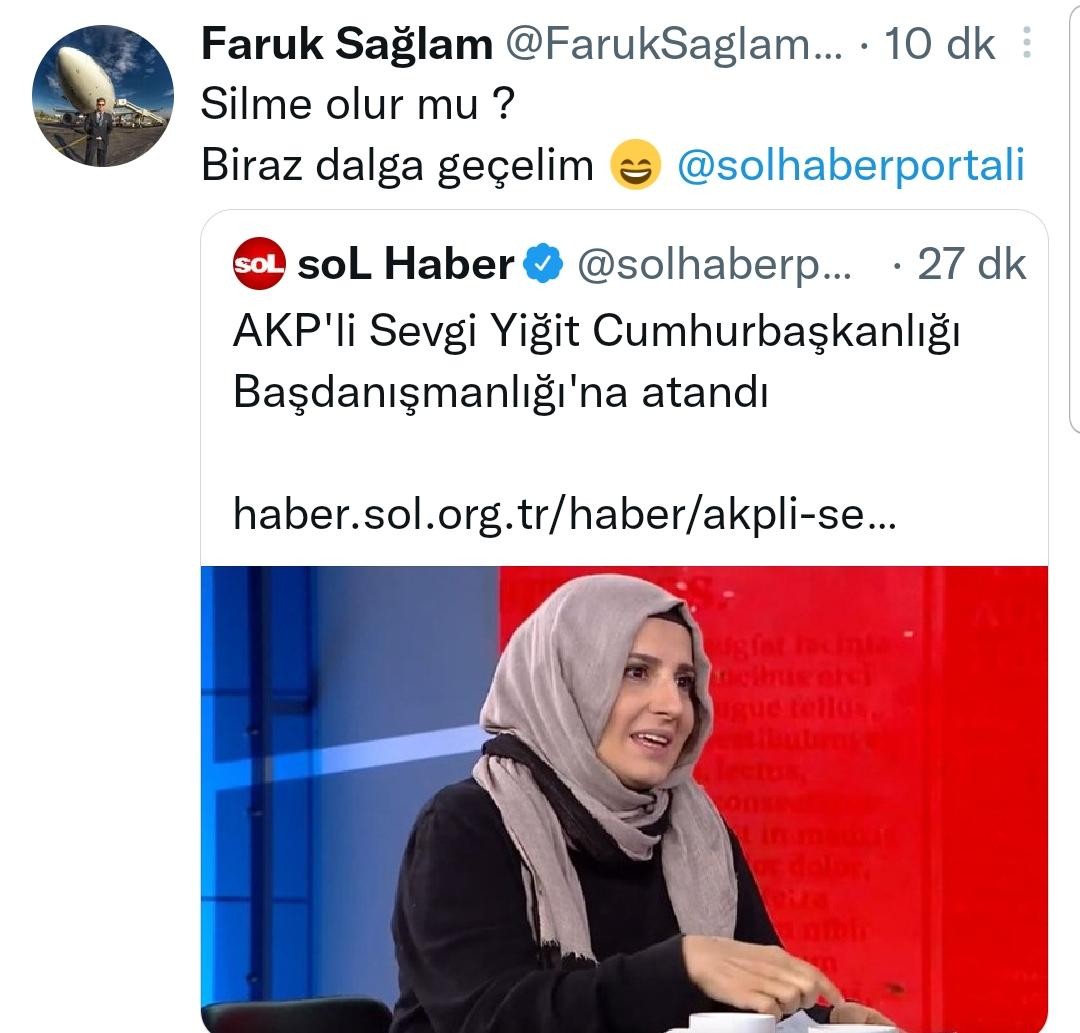Click 'Başdanışmanlığı'na atandı' text line
Screen dimensions: 1080x1033
click(500, 393)
